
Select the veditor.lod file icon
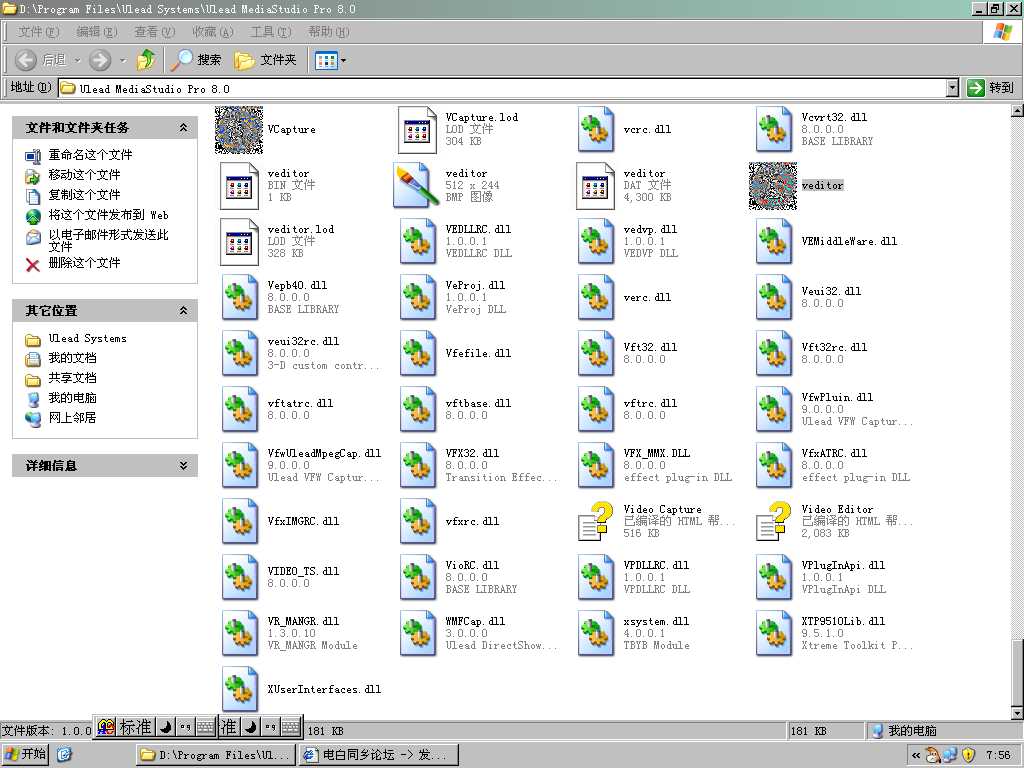pos(239,242)
